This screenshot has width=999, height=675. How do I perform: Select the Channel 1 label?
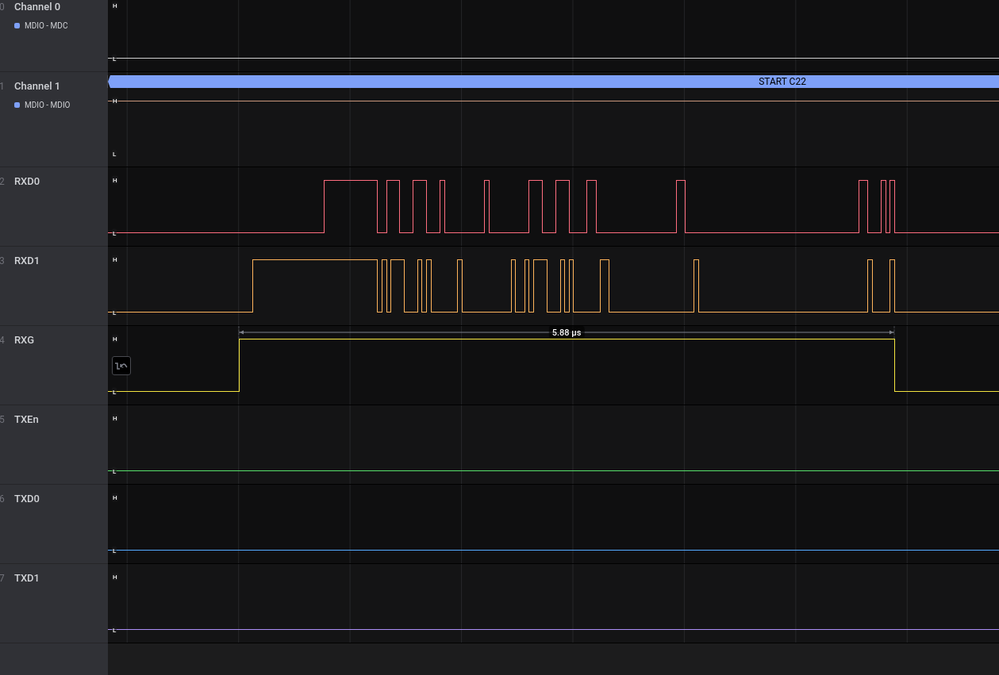(x=37, y=86)
